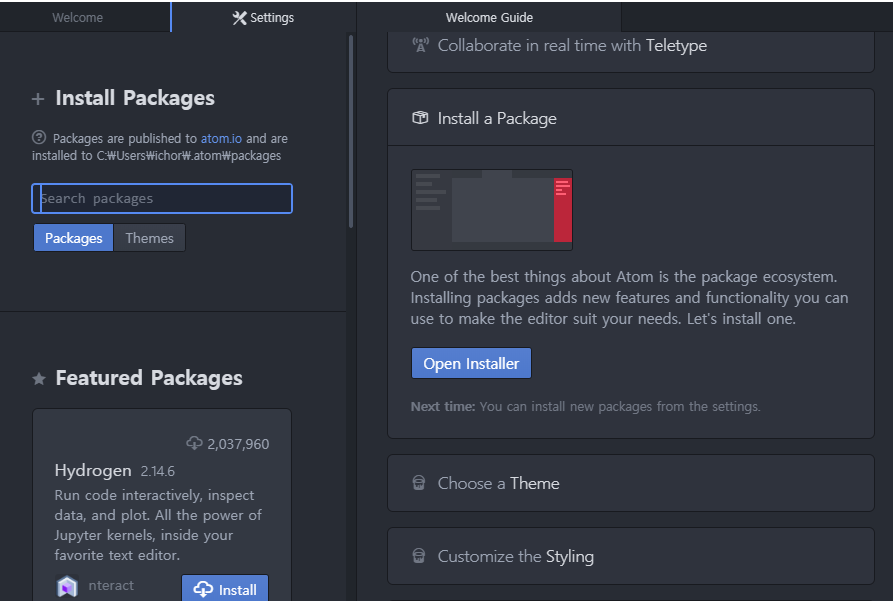Install the Hydrogen package

(225, 588)
